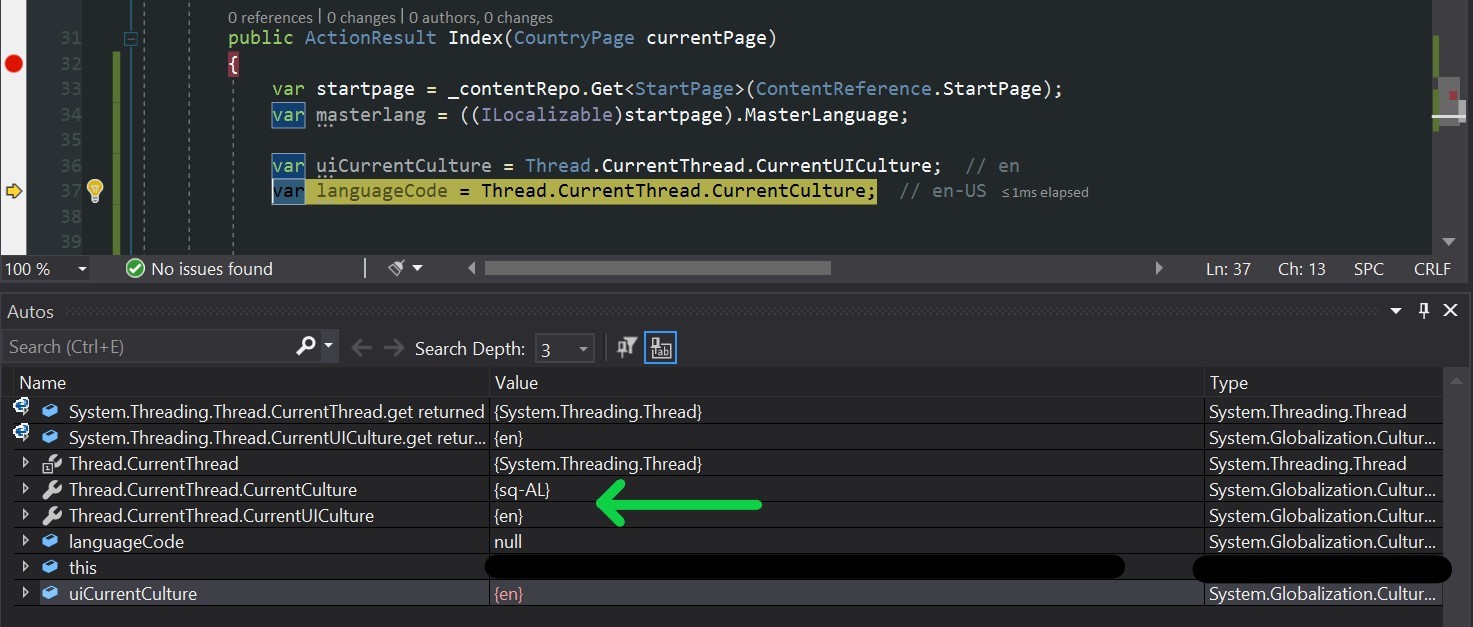
Task: Click the yellow current statement arrow
Action: coord(13,190)
